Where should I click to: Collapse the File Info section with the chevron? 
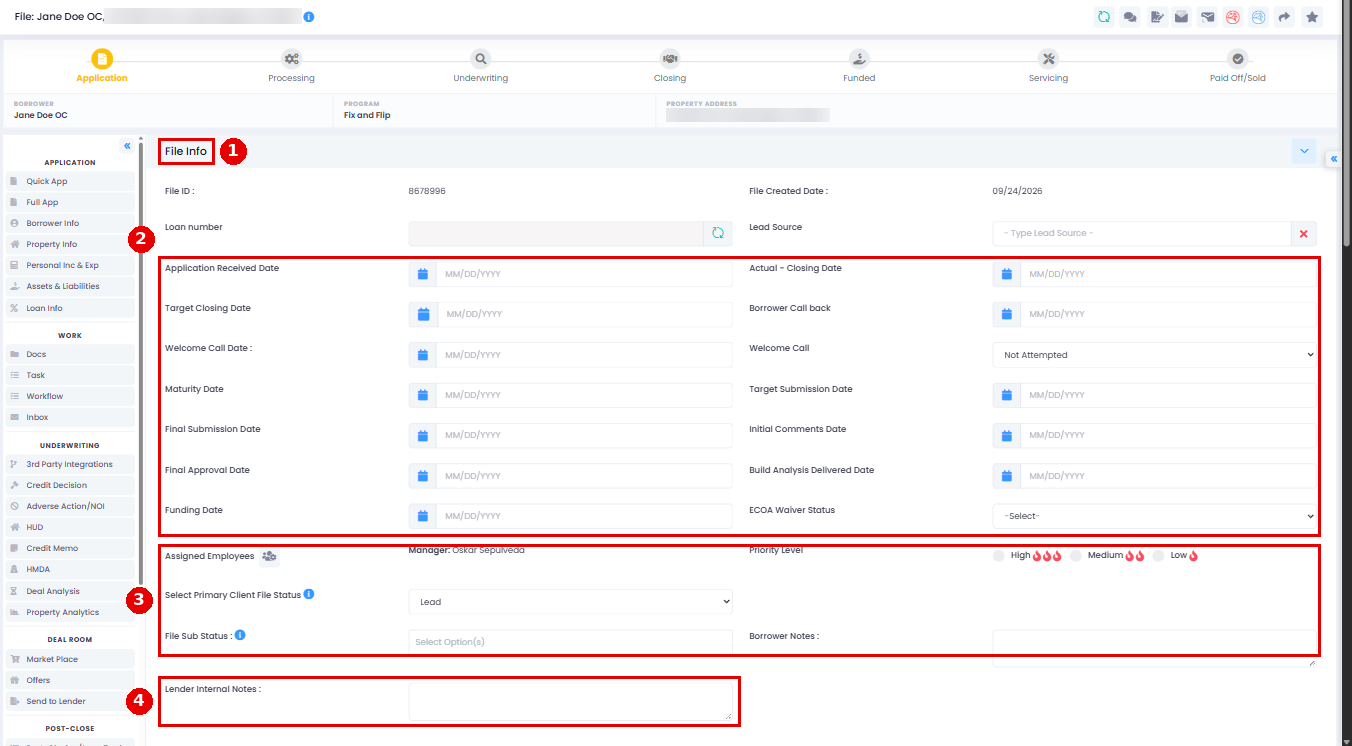[1304, 151]
